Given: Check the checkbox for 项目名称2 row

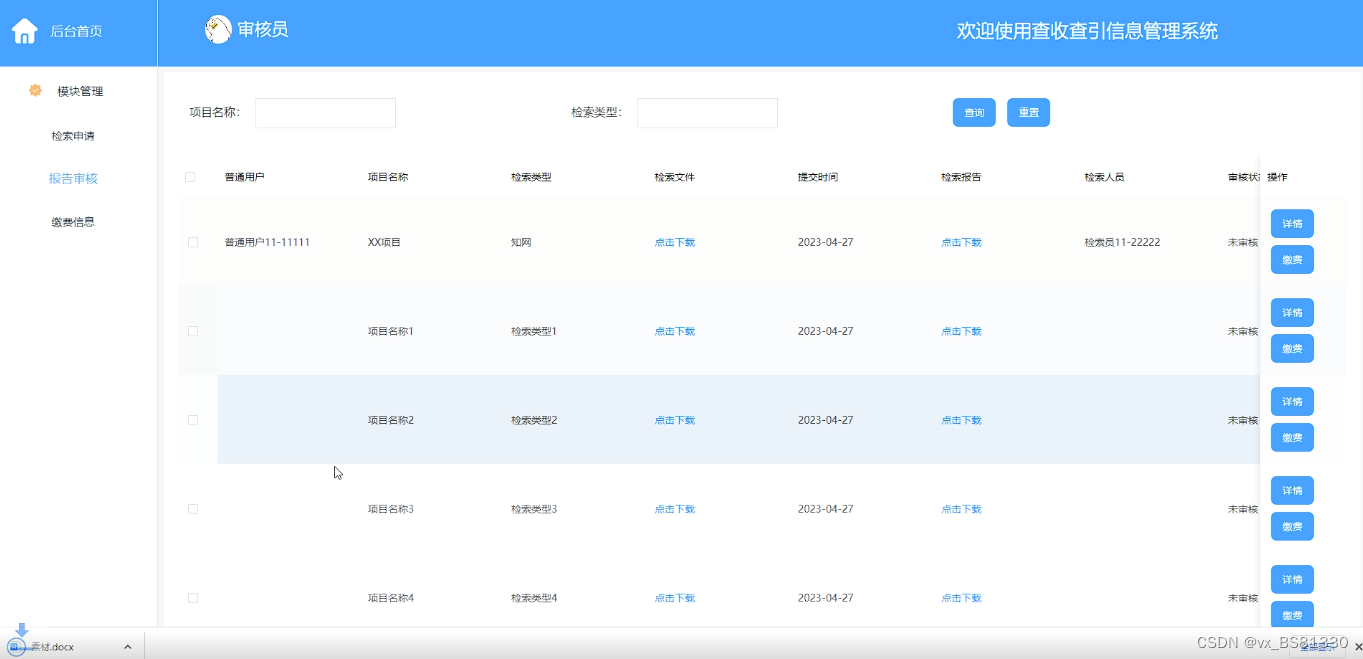Looking at the screenshot, I should click(x=193, y=420).
